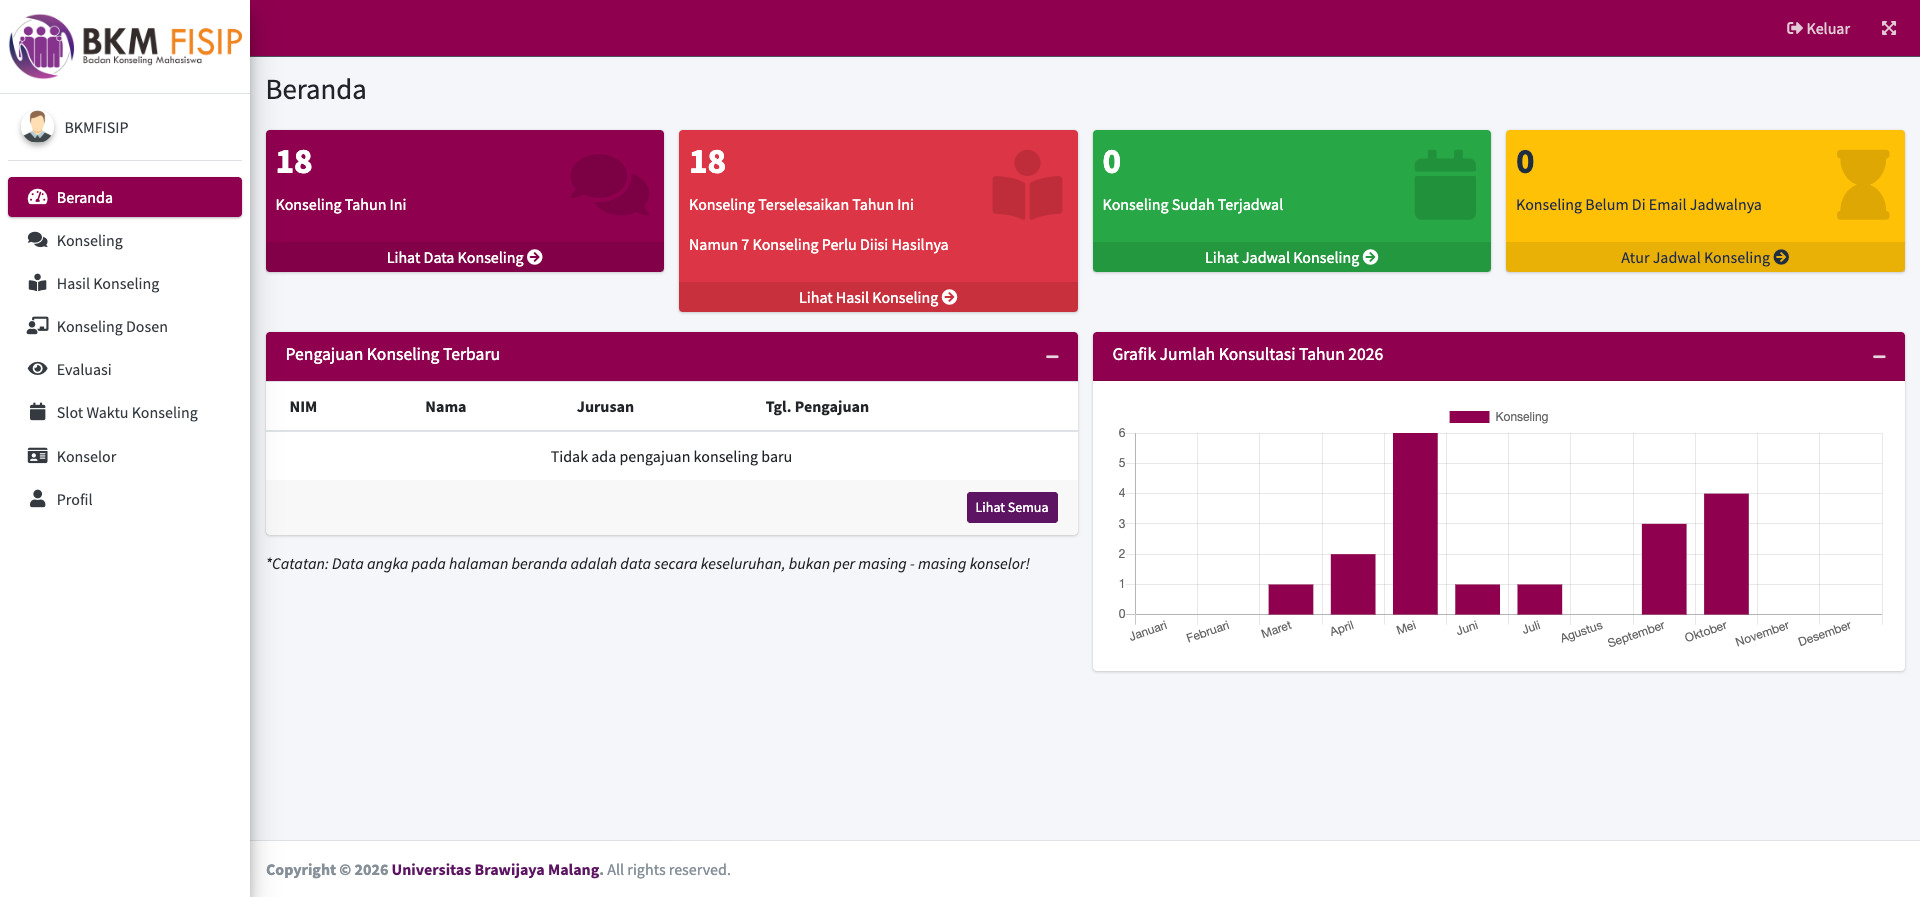Click the calendar icon in green card
The width and height of the screenshot is (1920, 897).
click(x=1445, y=184)
